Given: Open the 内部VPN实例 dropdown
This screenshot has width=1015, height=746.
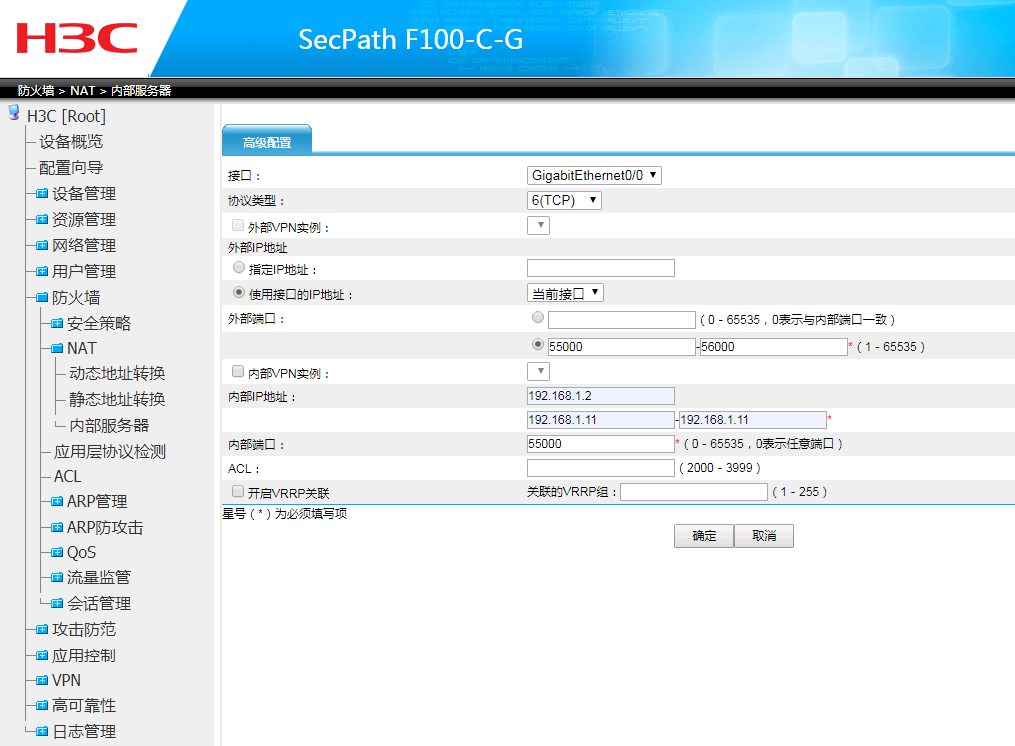Looking at the screenshot, I should coord(538,371).
